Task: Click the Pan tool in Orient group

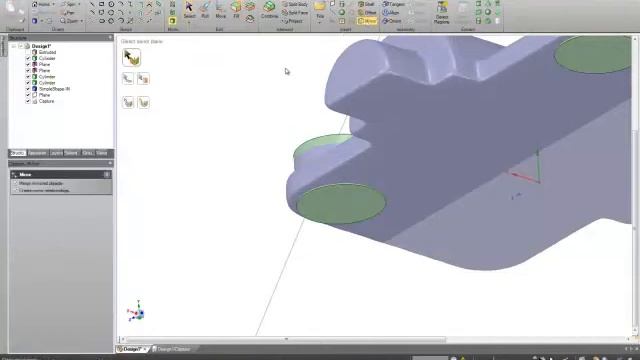Action: [x=67, y=13]
